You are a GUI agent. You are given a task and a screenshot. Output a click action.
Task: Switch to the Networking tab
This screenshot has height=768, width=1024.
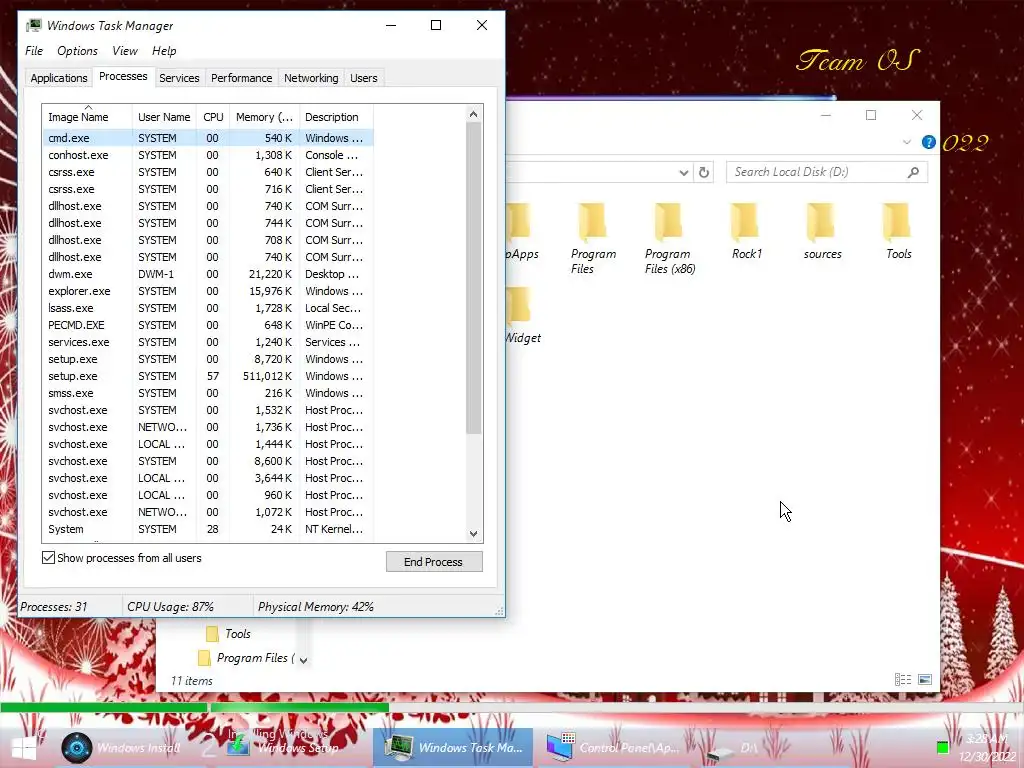point(311,78)
